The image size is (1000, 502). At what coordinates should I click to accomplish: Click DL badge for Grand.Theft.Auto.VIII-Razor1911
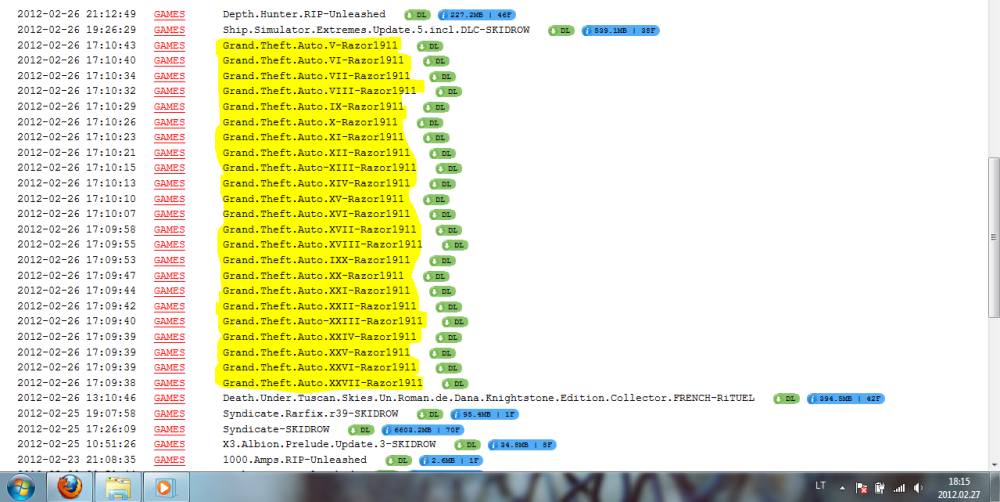pyautogui.click(x=449, y=92)
